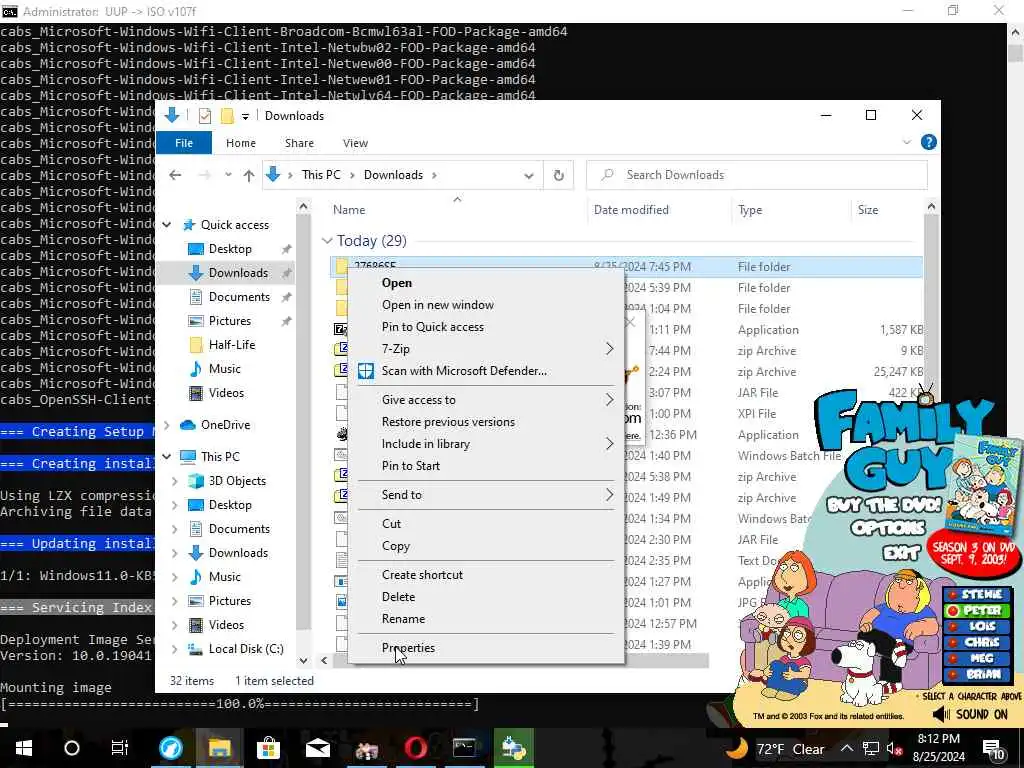Collapse the Today (29) group
1024x768 pixels.
coord(327,241)
